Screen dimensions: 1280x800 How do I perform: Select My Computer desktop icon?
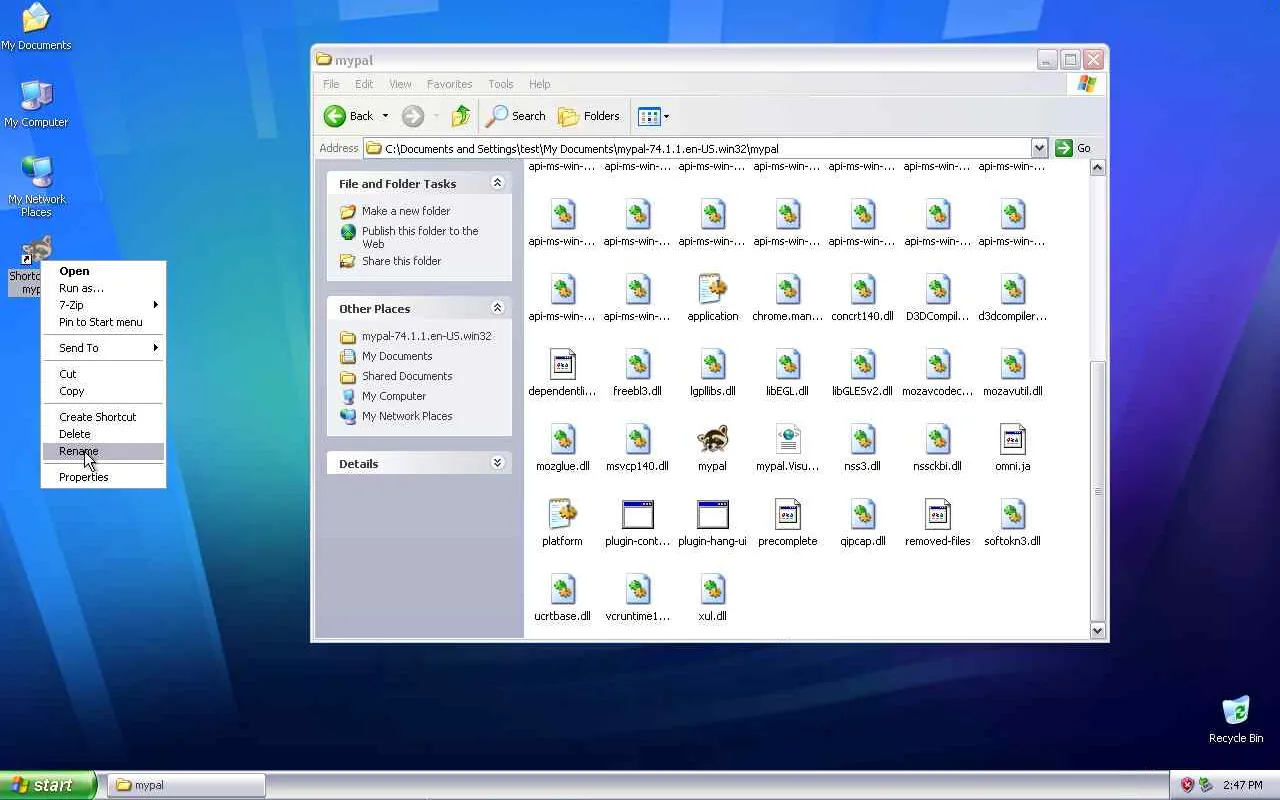click(x=36, y=104)
